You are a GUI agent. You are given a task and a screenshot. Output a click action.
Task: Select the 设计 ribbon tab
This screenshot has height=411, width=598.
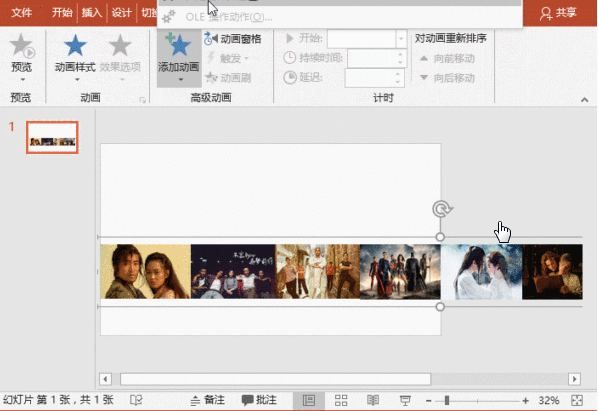(121, 13)
